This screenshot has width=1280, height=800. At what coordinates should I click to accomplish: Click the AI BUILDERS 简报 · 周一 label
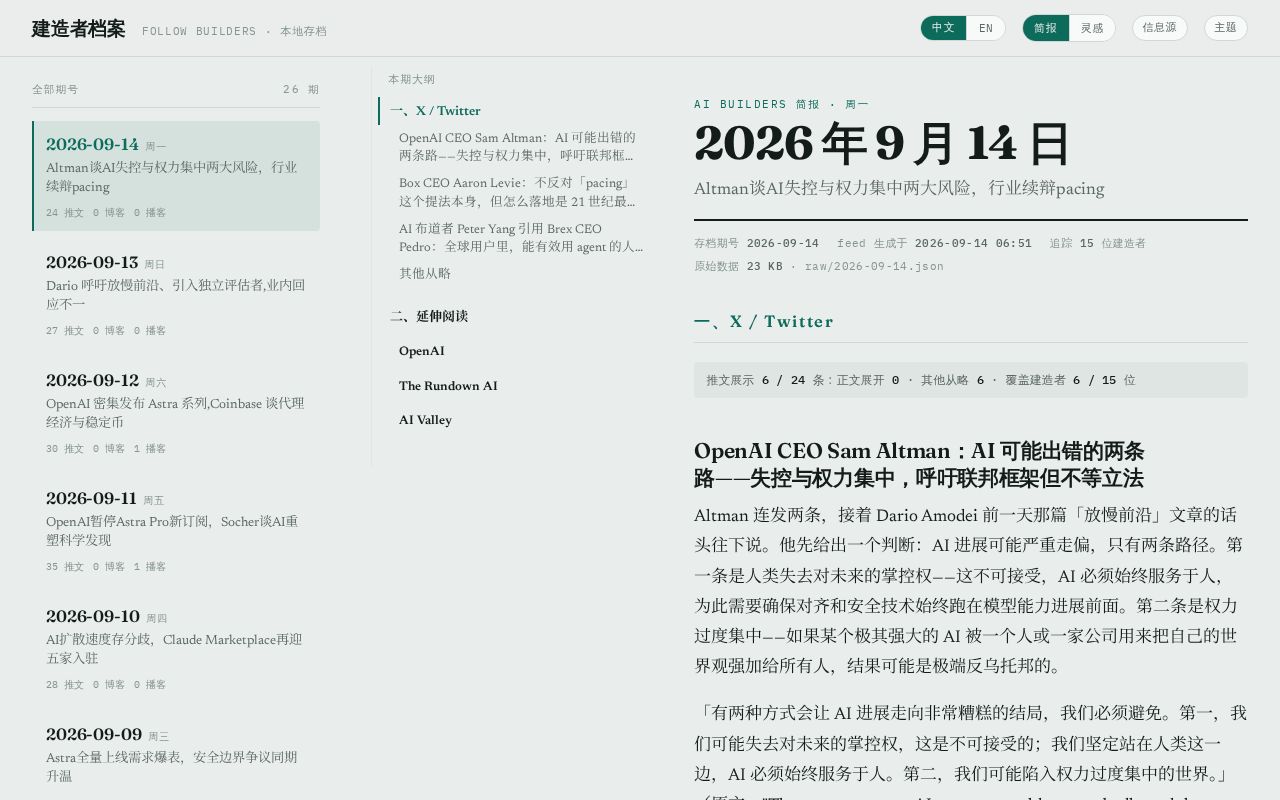click(781, 104)
